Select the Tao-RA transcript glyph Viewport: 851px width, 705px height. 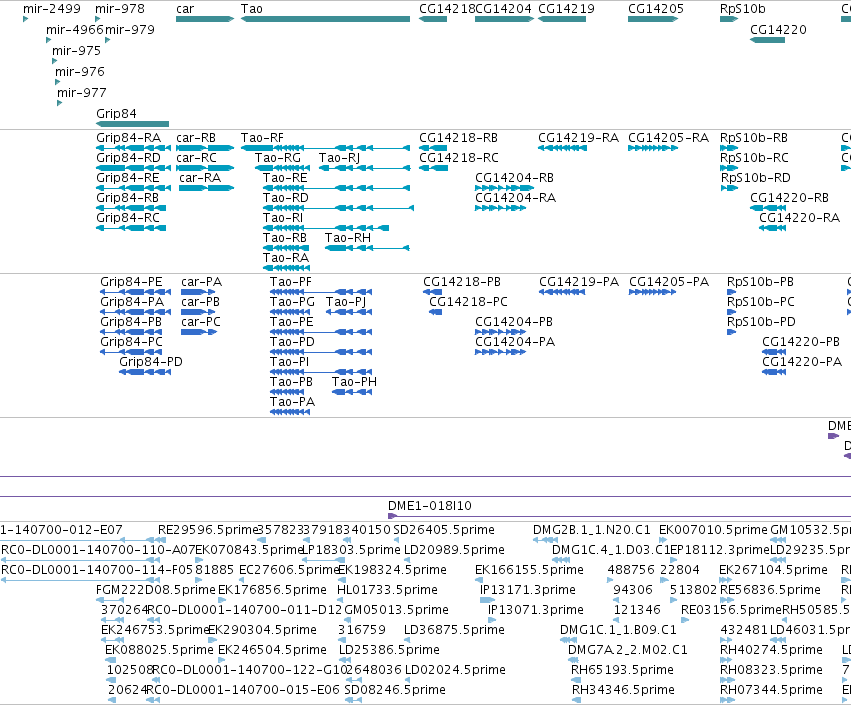[286, 268]
